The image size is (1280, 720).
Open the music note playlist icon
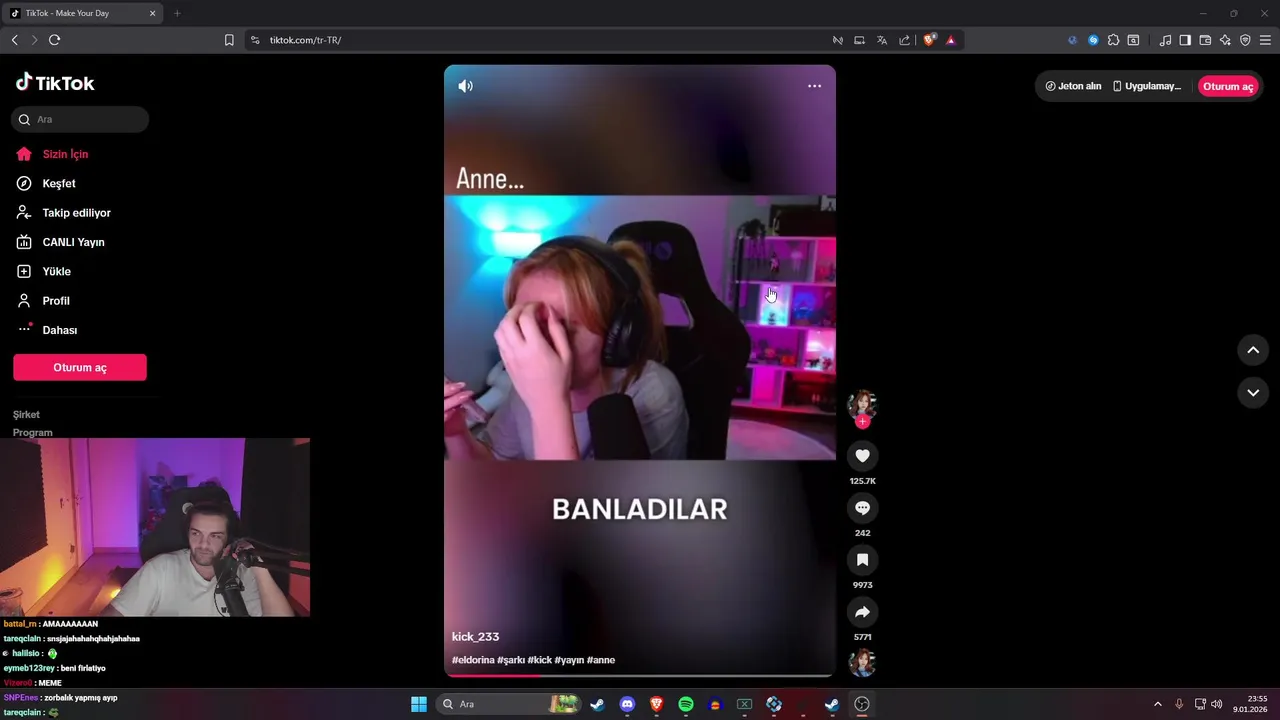pyautogui.click(x=1165, y=40)
